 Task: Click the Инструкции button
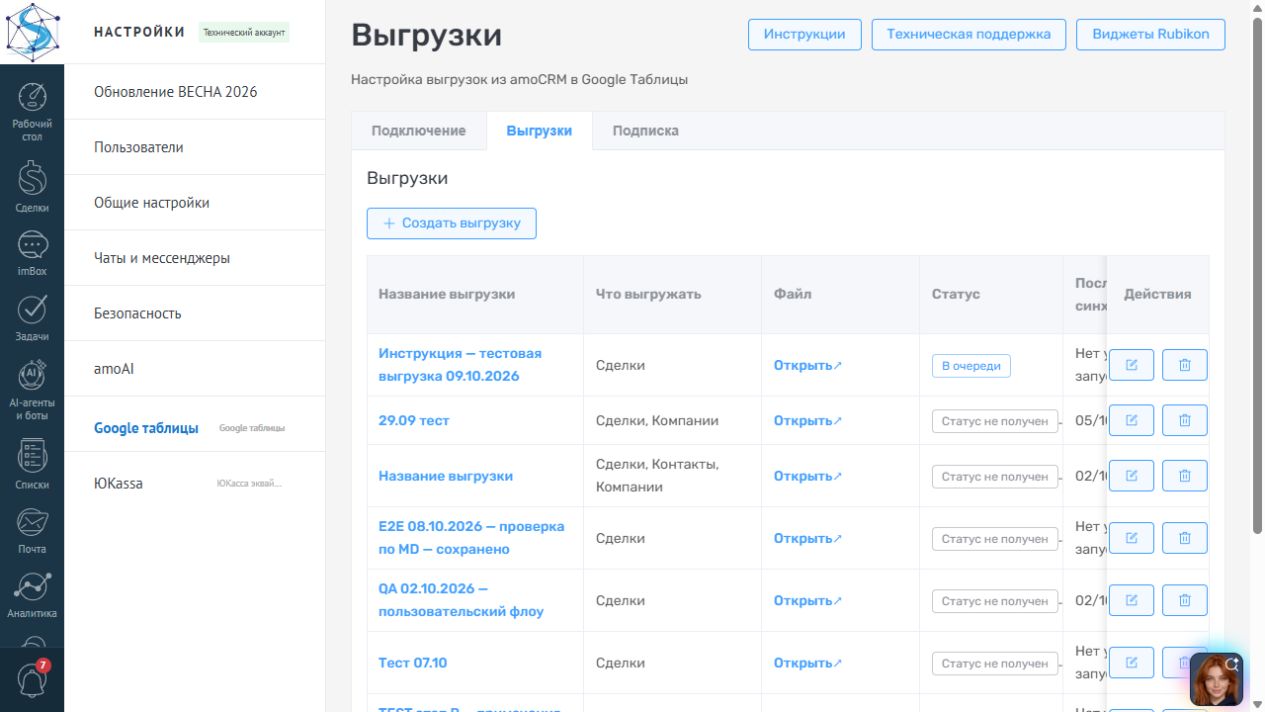coord(805,34)
